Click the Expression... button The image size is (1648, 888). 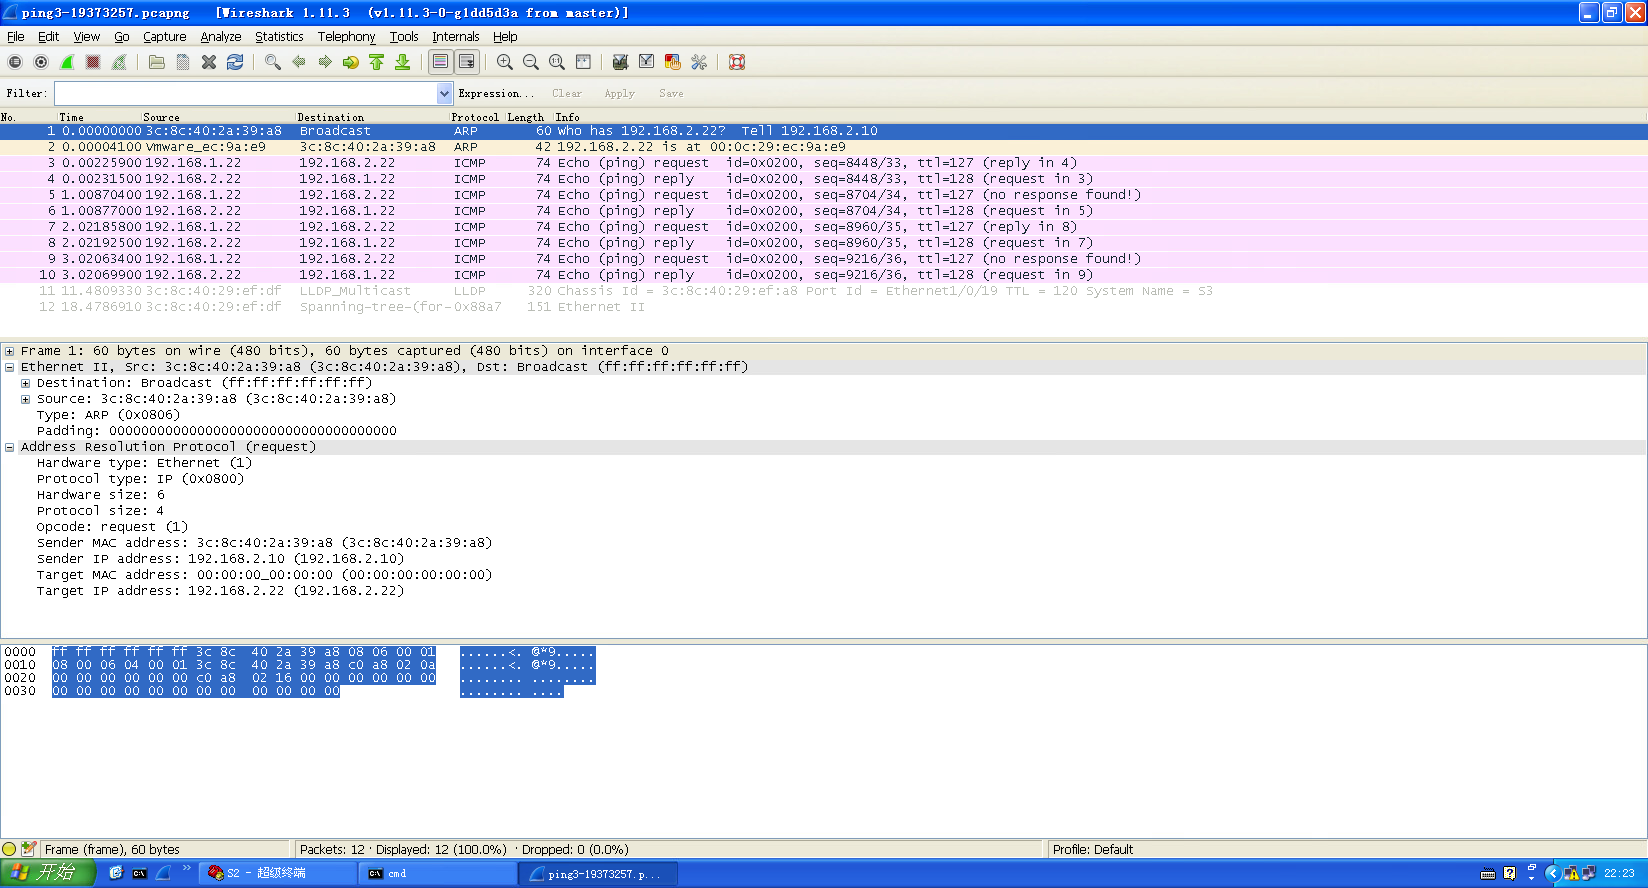[496, 93]
